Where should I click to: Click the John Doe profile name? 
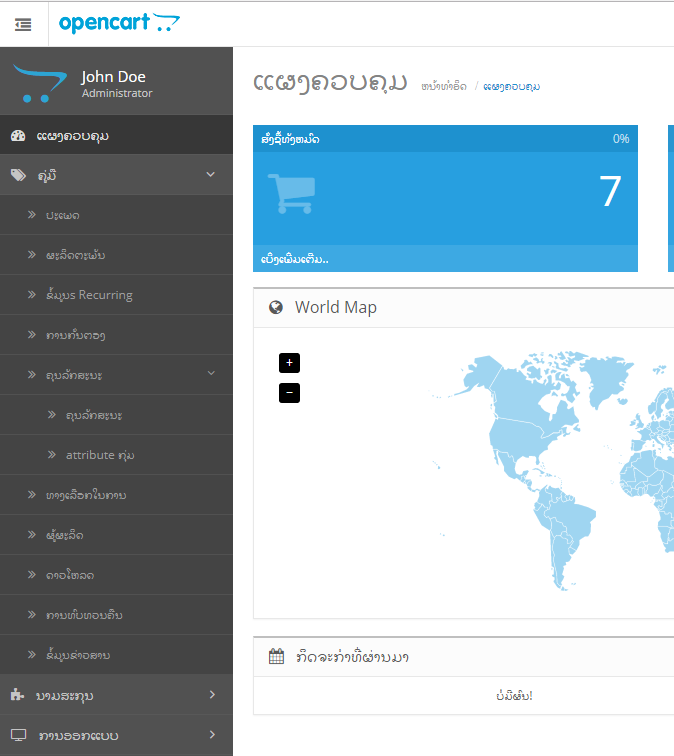coord(113,77)
